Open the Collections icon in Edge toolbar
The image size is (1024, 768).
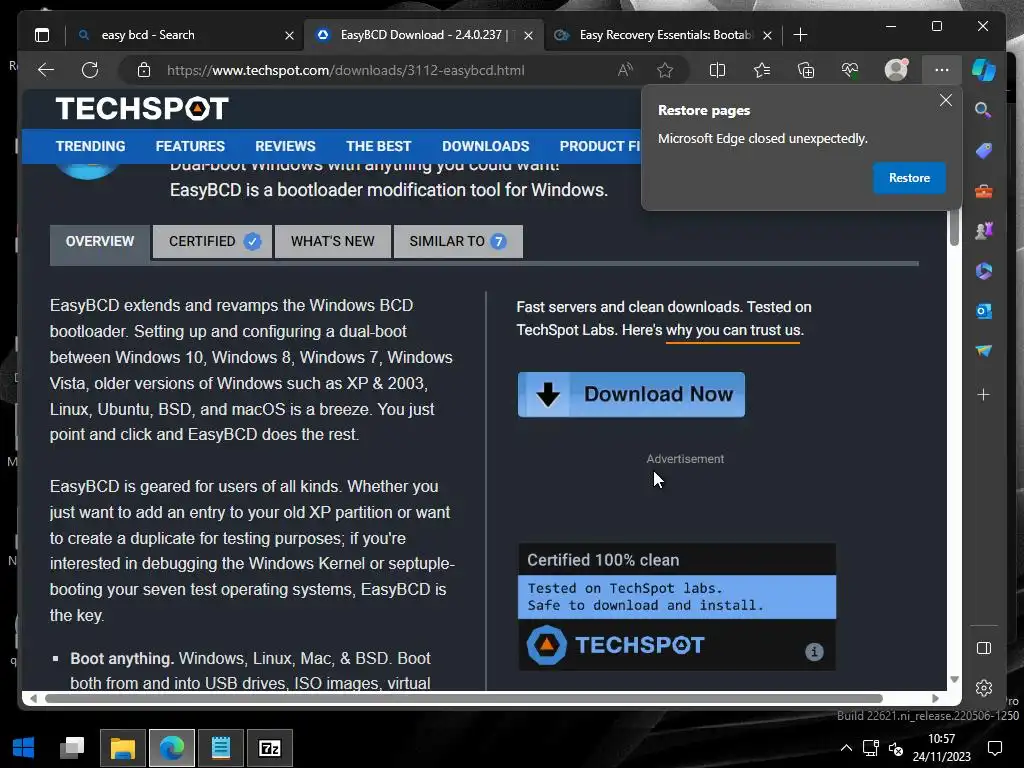806,70
